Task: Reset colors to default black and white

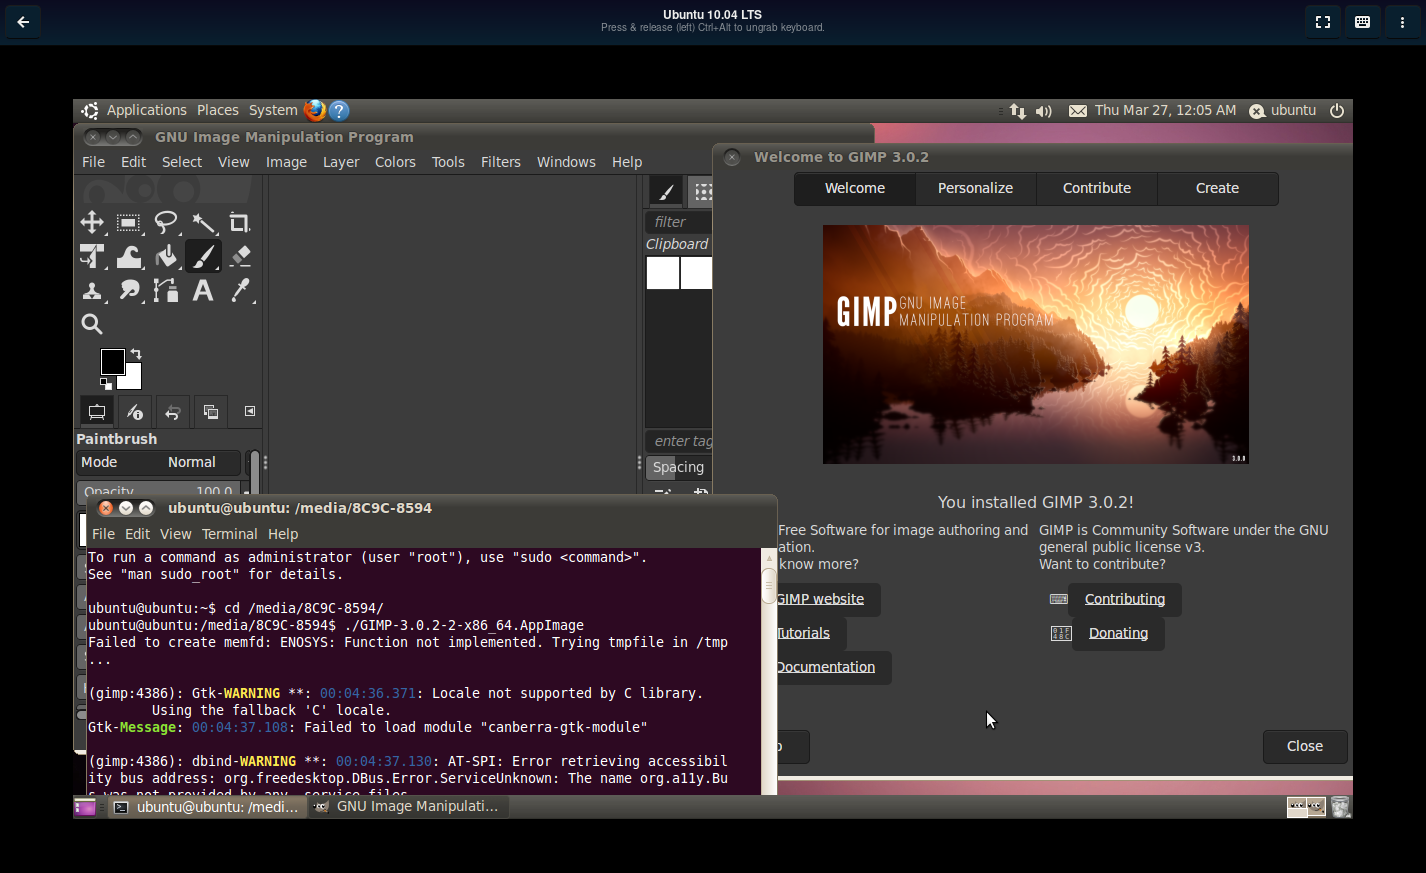Action: coord(105,383)
